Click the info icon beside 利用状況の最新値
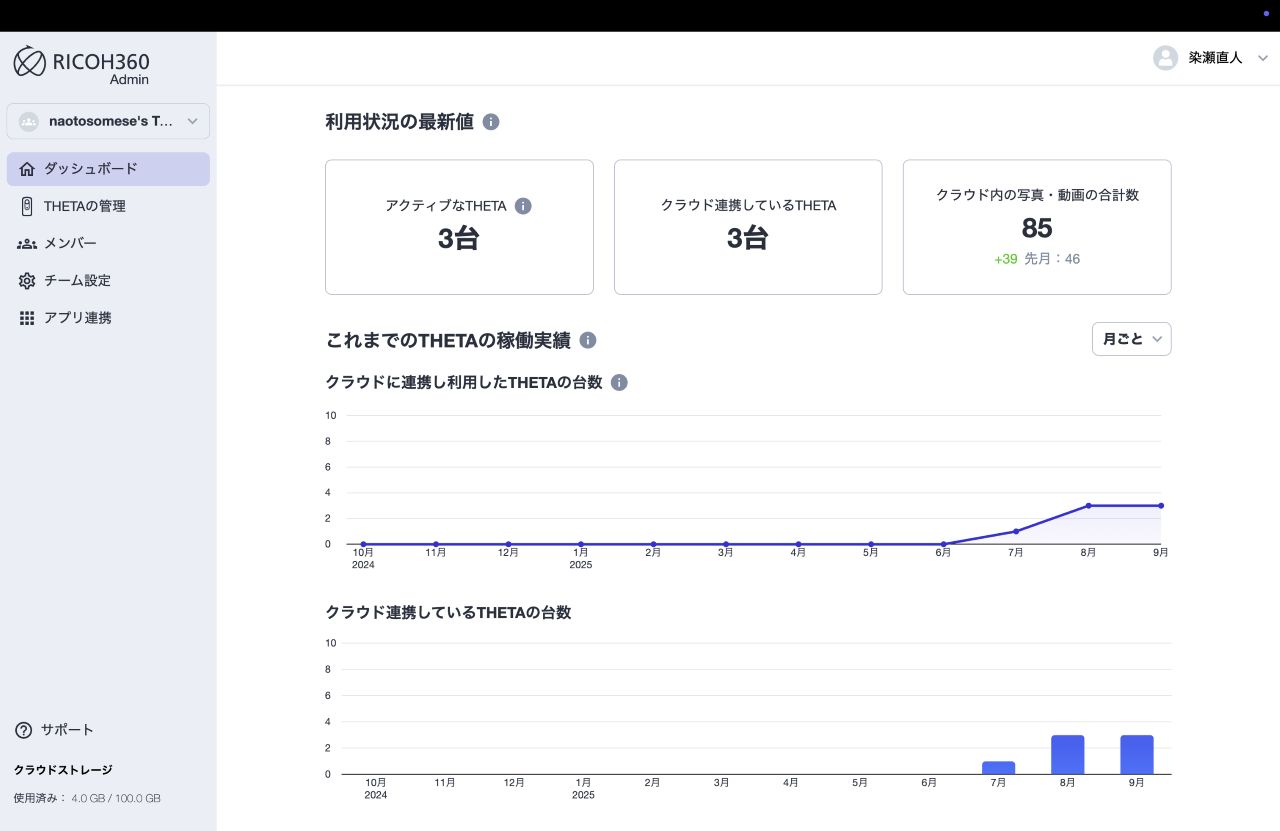 point(491,122)
